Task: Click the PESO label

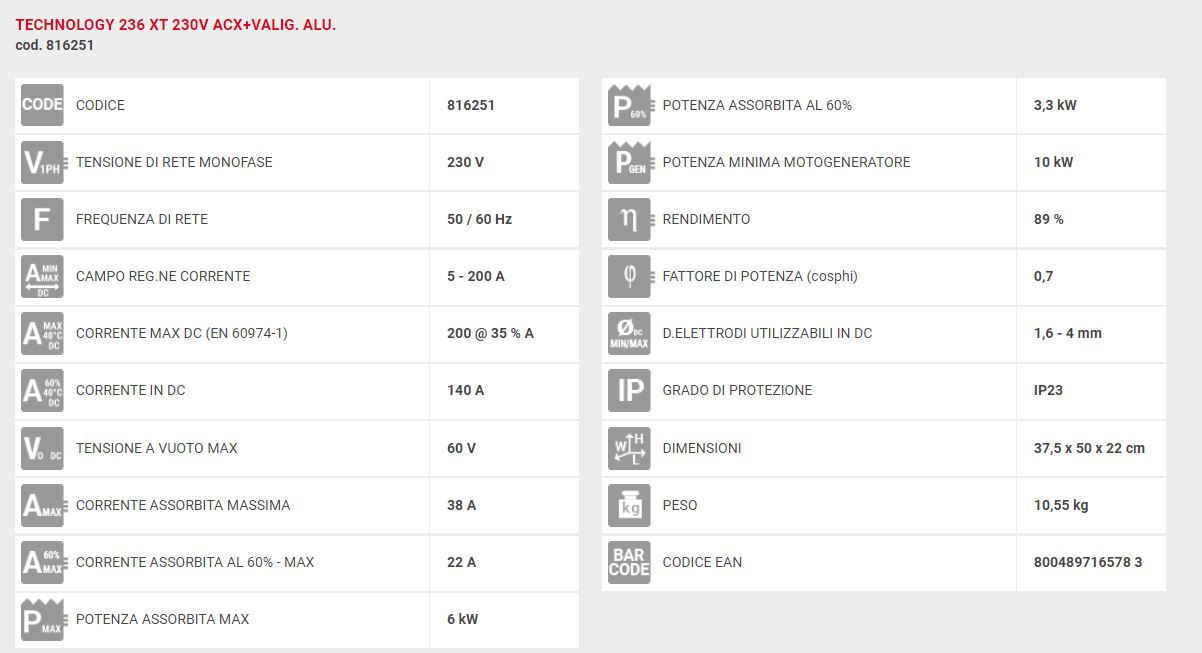Action: [x=680, y=505]
